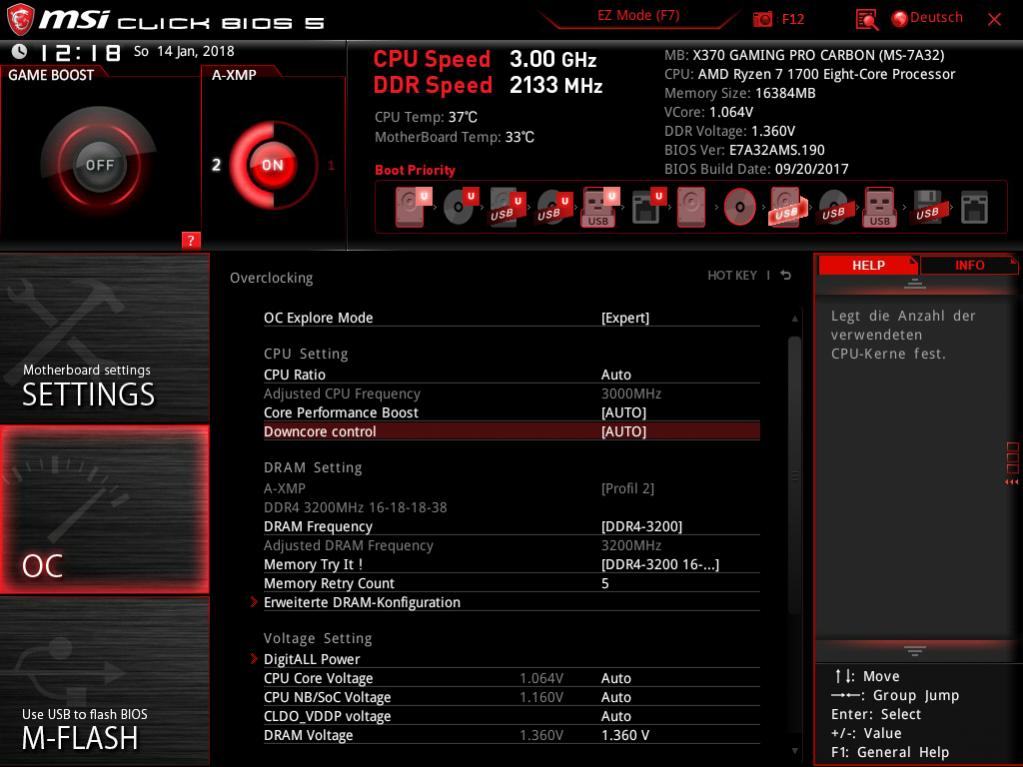Change CLDO_VDDP voltage Auto setting
Image resolution: width=1023 pixels, height=767 pixels.
click(512, 716)
